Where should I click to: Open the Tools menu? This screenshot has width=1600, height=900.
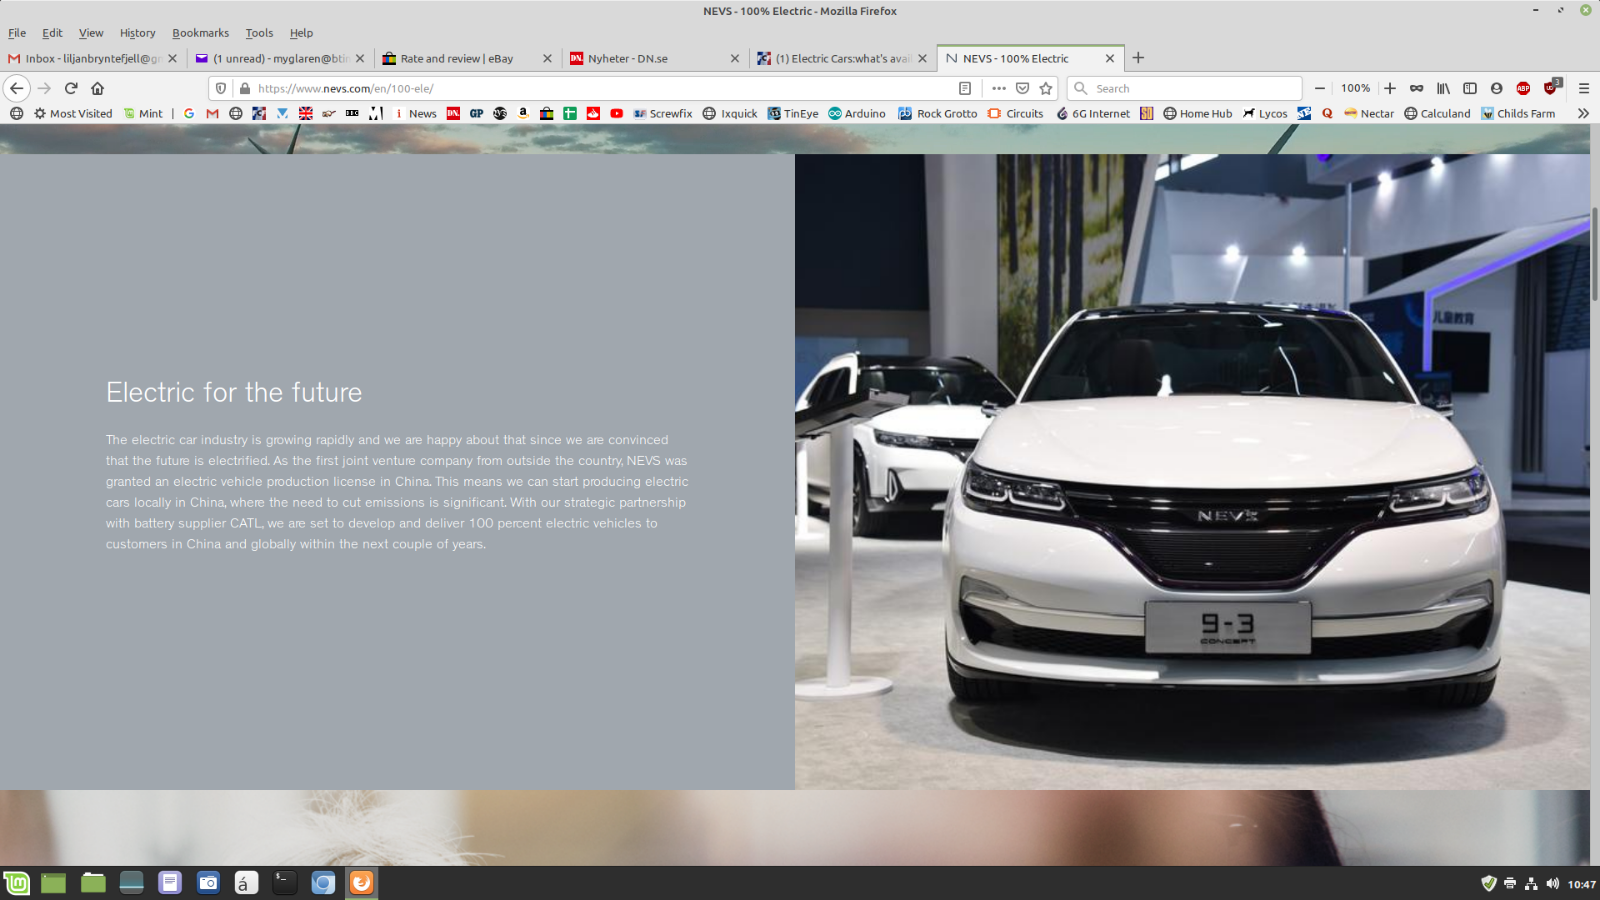tap(259, 33)
